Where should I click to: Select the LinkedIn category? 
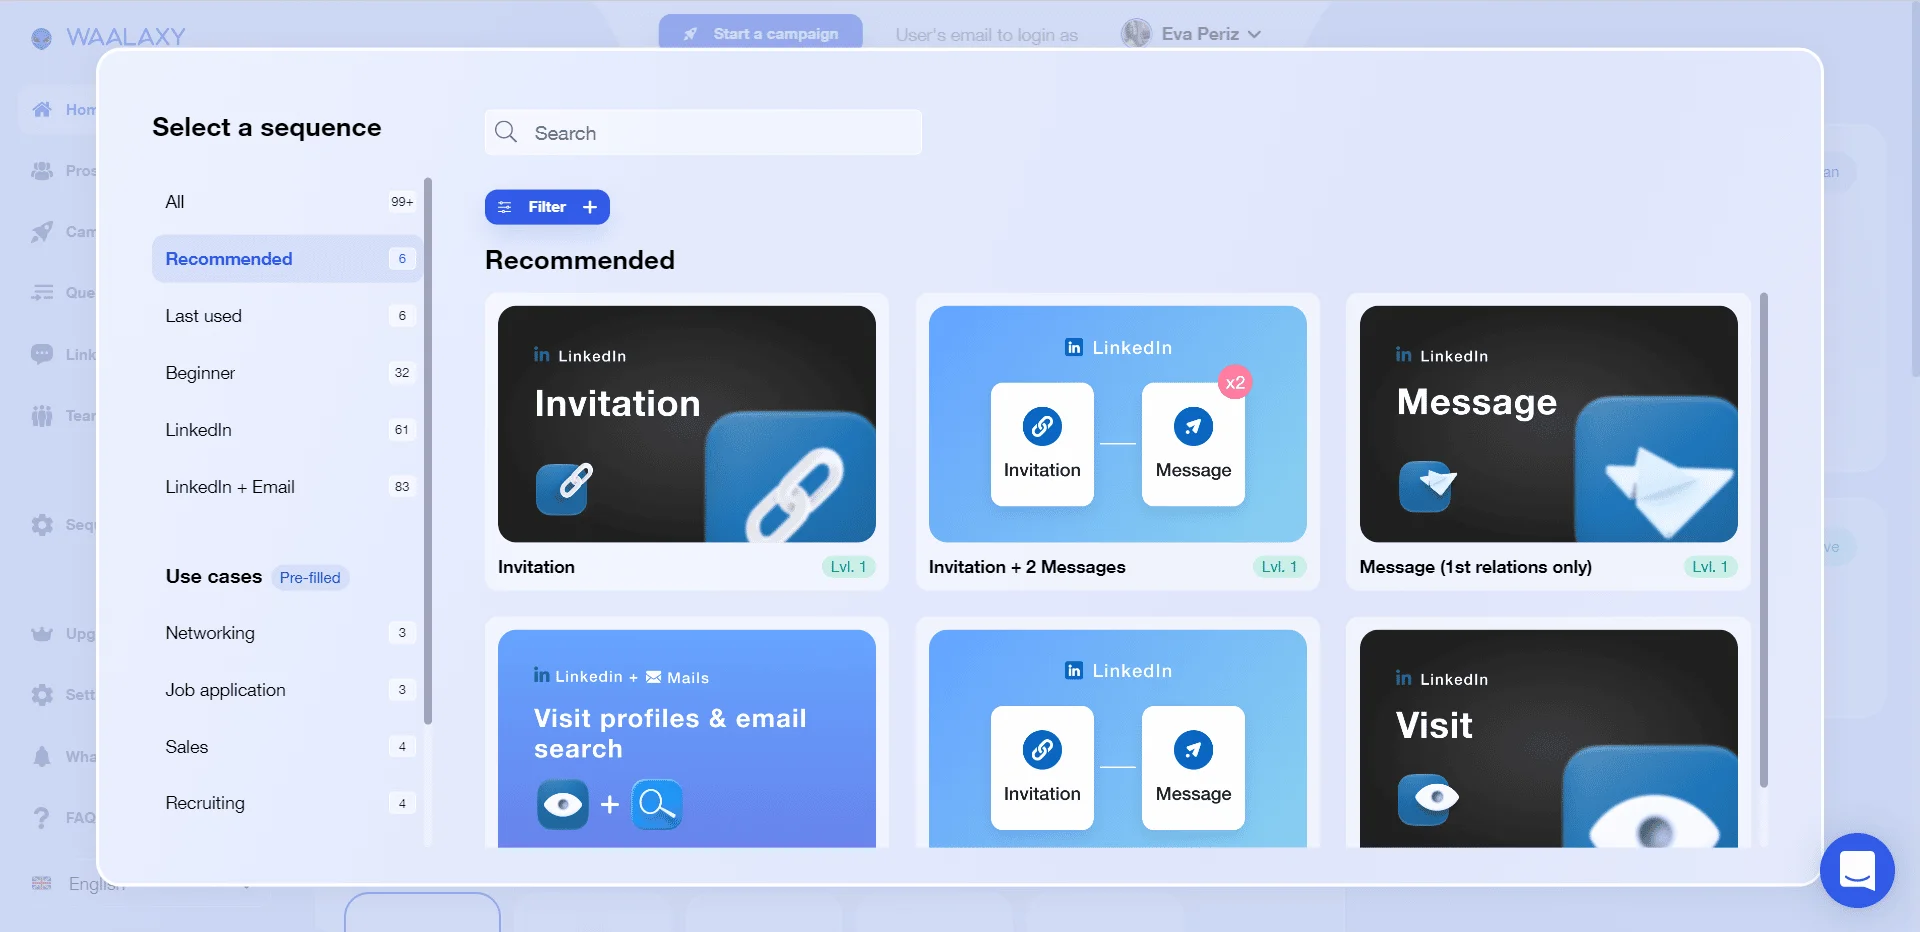tap(288, 430)
